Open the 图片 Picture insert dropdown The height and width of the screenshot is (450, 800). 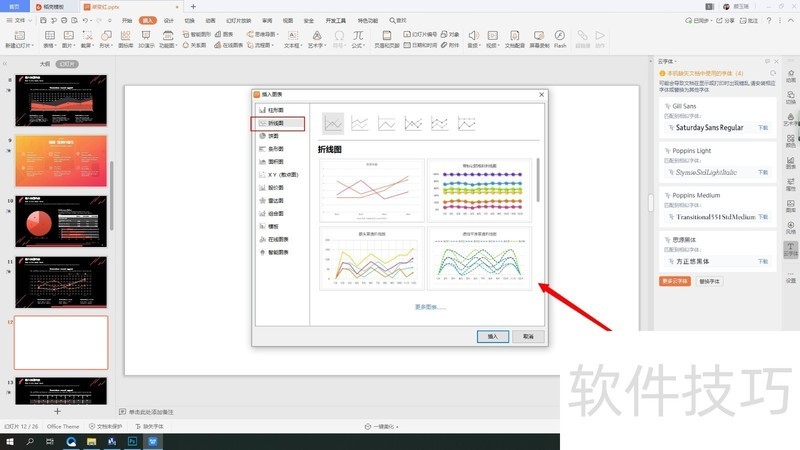(x=68, y=45)
